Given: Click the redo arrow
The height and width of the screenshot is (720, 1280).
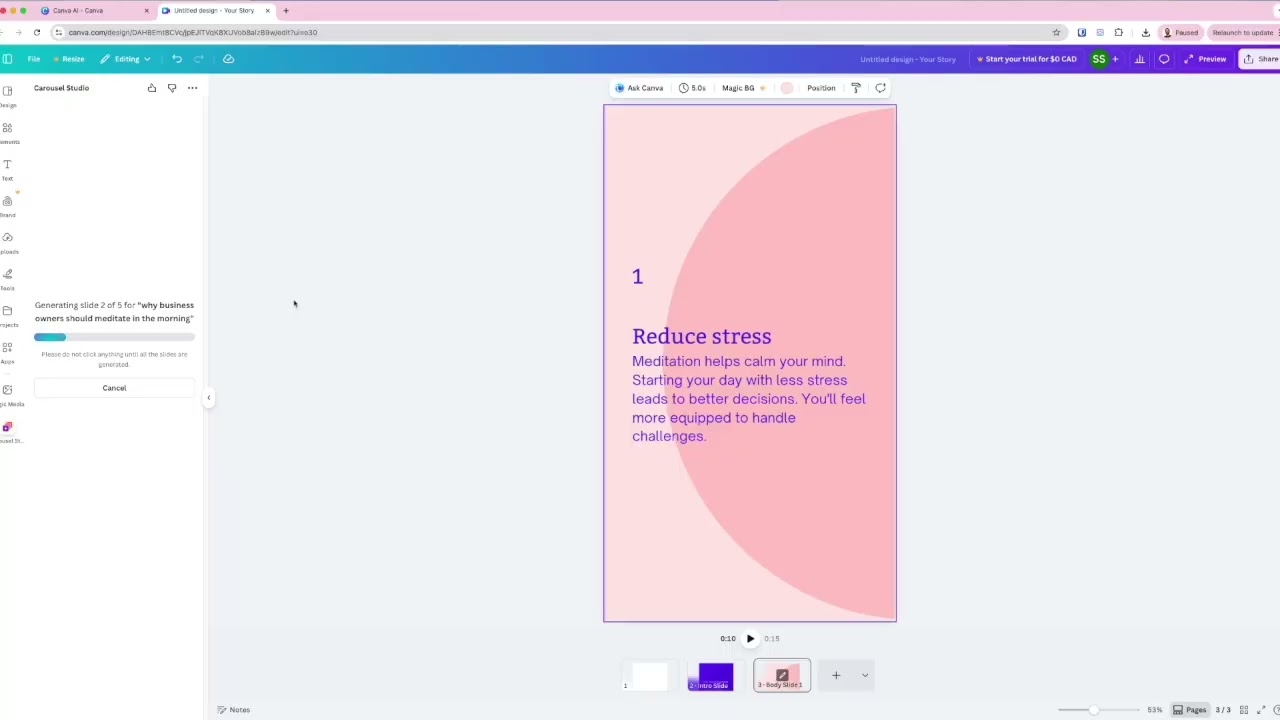Looking at the screenshot, I should (198, 59).
